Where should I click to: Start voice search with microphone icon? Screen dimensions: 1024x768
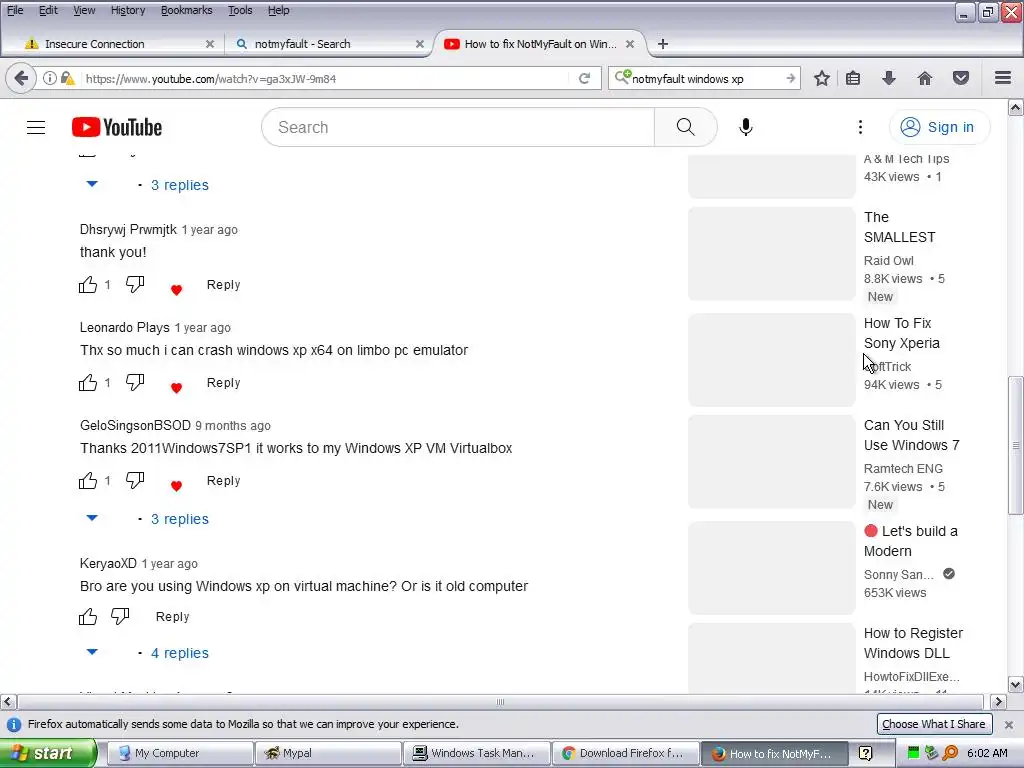pos(746,127)
